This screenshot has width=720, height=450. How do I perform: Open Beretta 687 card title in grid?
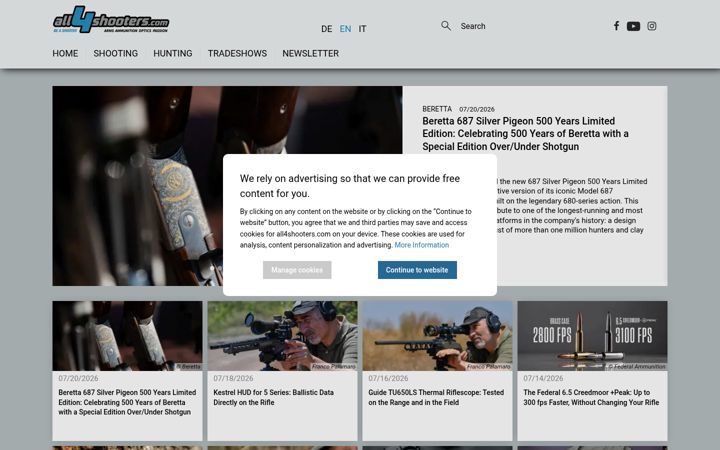127,402
